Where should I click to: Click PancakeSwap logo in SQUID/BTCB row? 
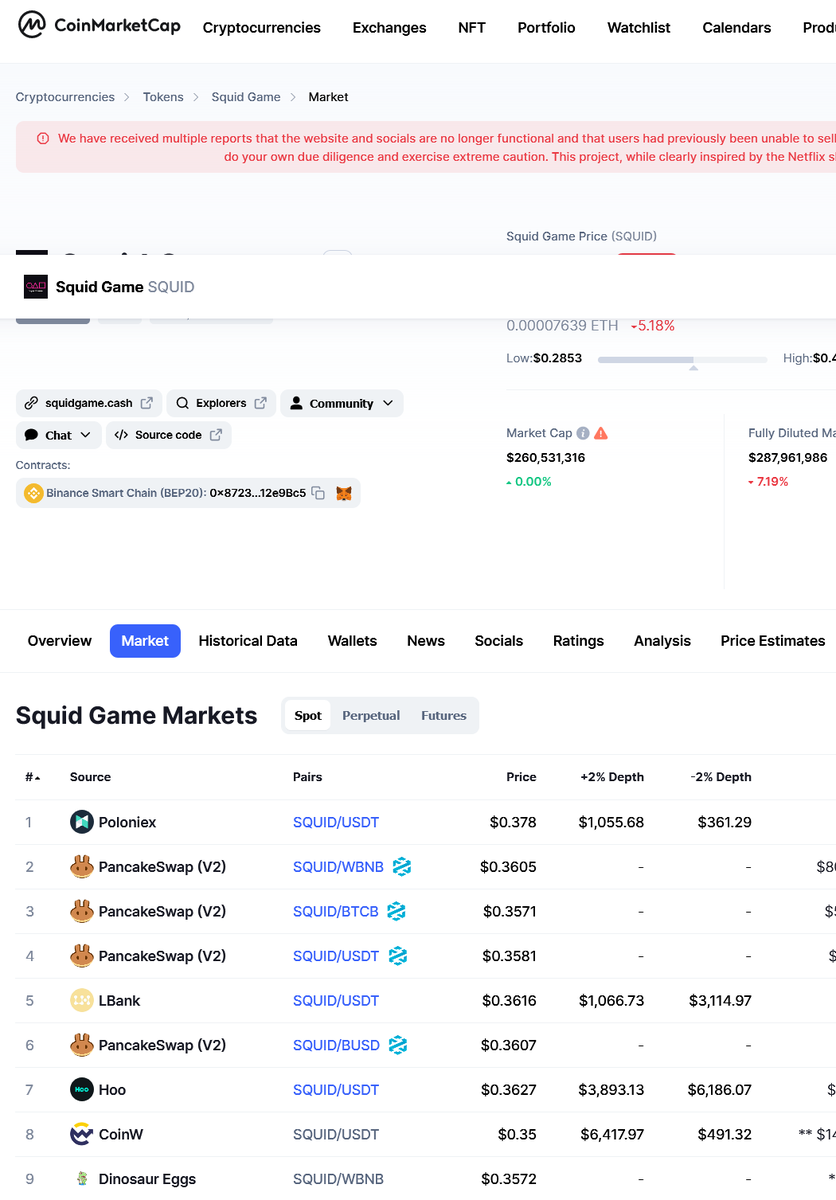pos(82,911)
